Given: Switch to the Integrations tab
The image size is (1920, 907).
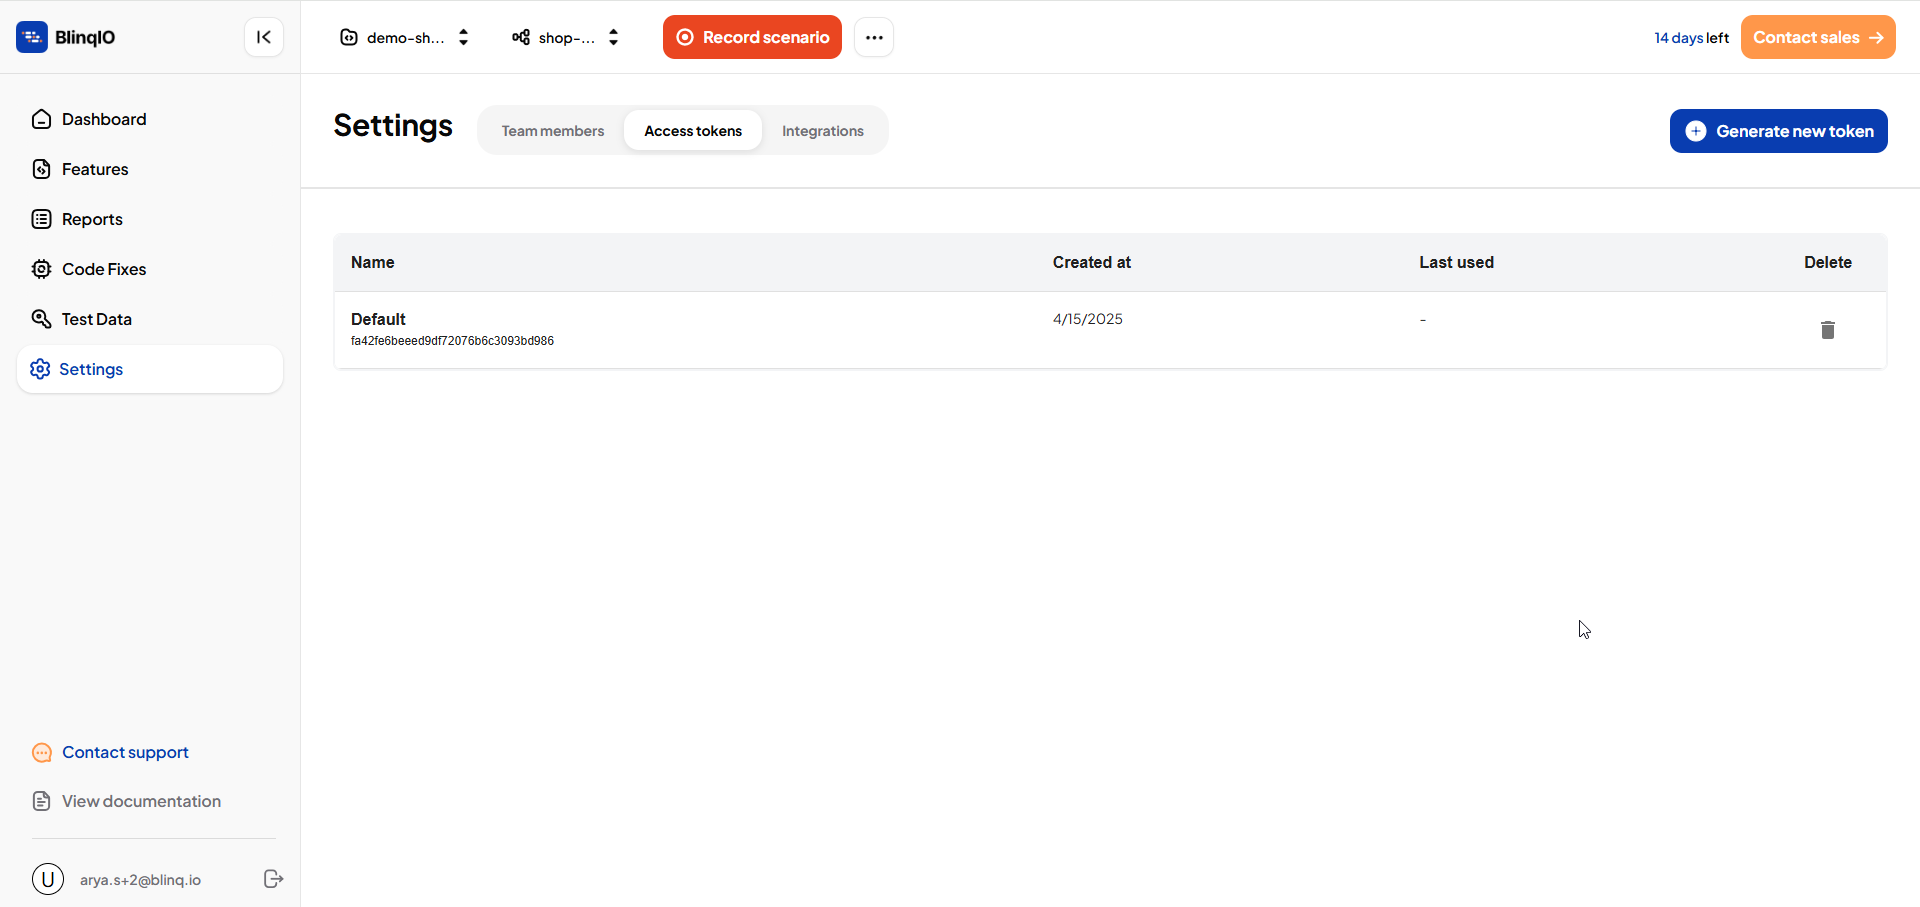Looking at the screenshot, I should point(822,131).
